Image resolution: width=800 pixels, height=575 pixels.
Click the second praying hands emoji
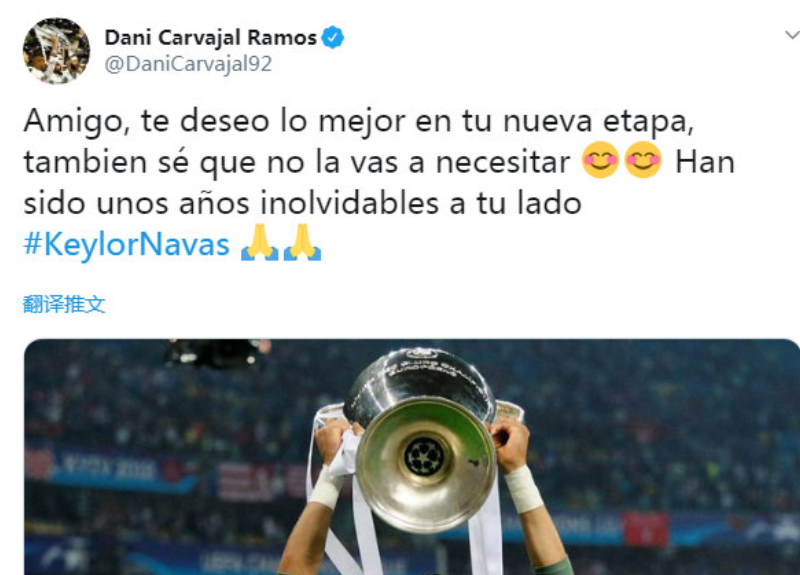tap(302, 242)
